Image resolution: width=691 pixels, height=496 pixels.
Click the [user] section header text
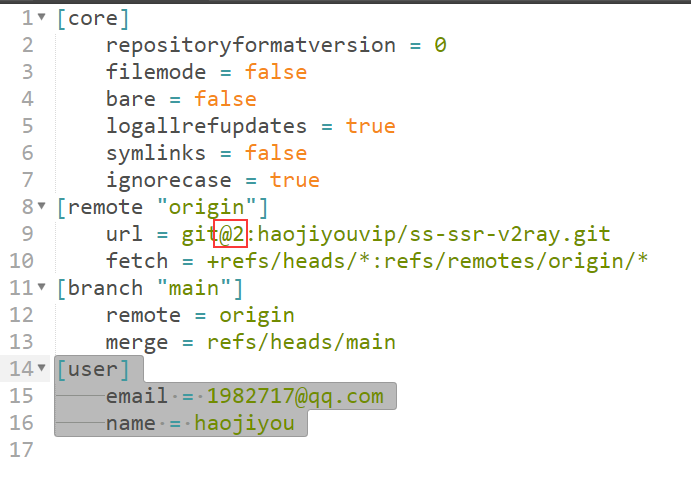click(x=93, y=370)
